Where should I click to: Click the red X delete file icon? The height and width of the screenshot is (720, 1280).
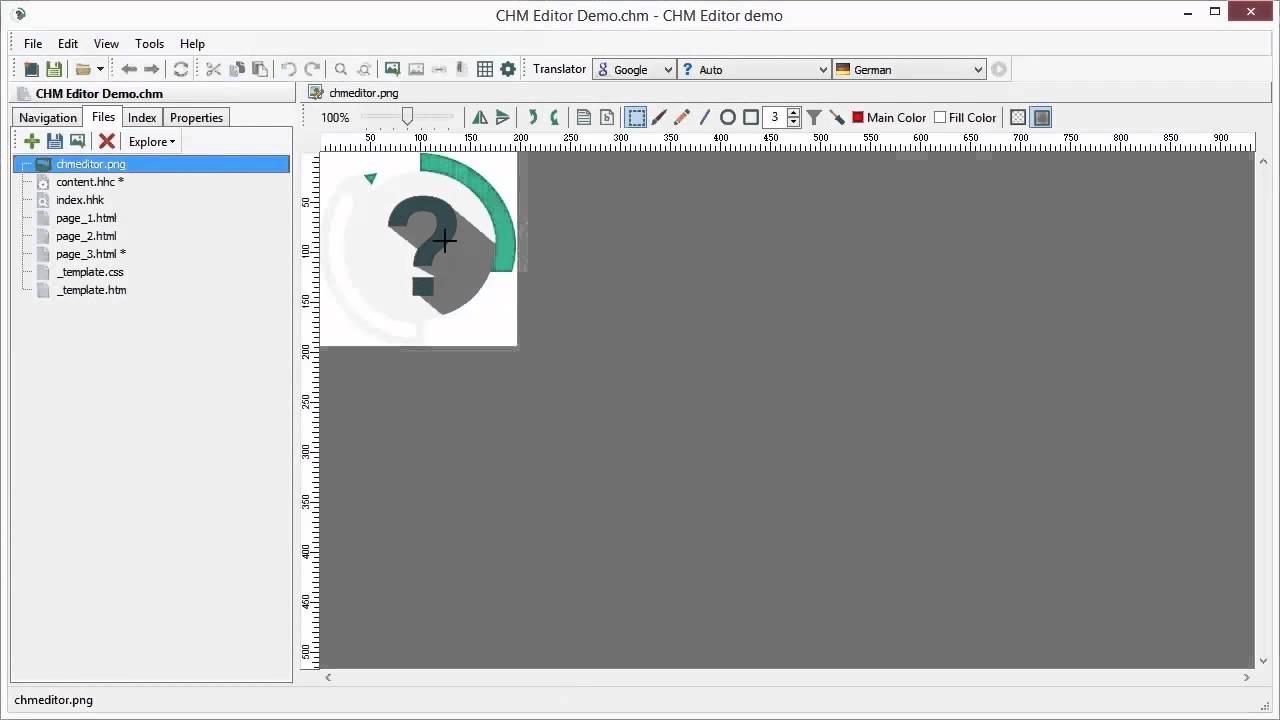[x=107, y=142]
